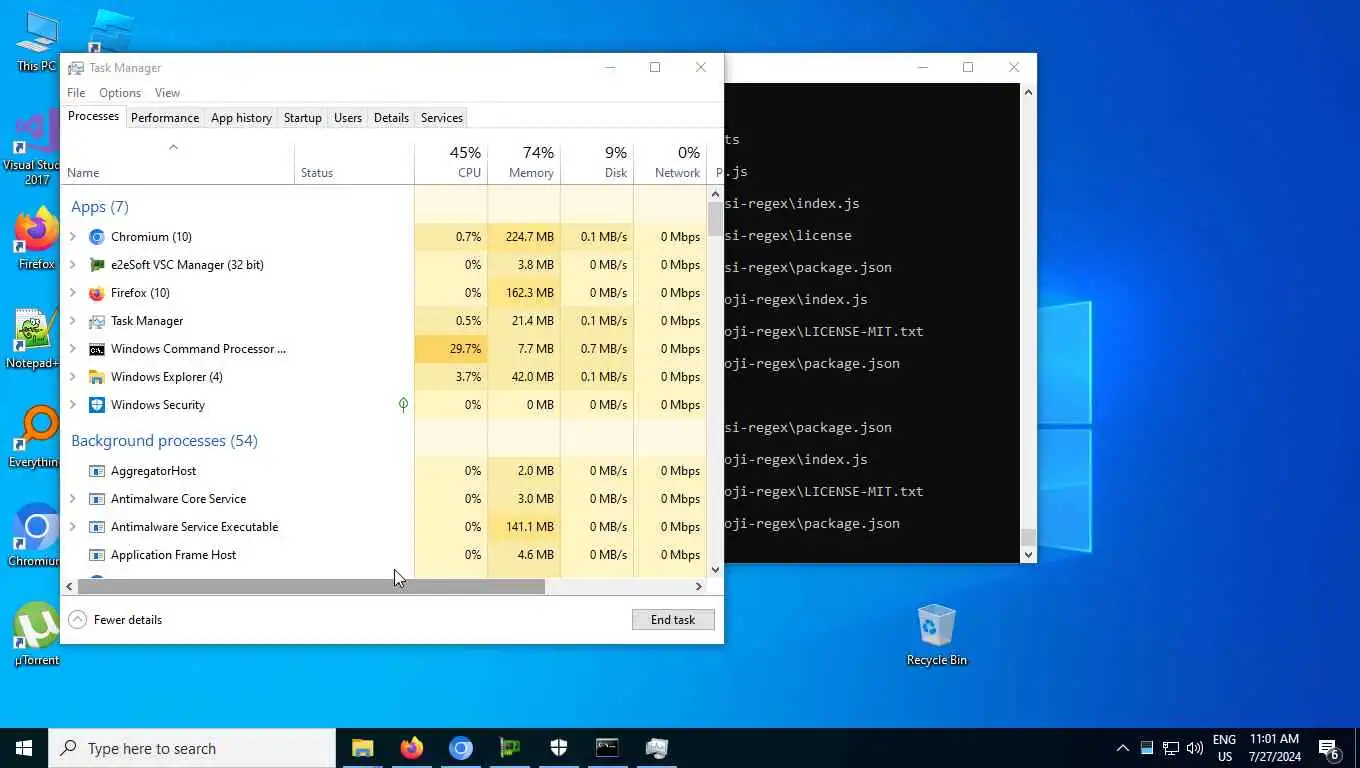Select the µTorrent desktop shortcut
This screenshot has width=1360, height=768.
[37, 635]
